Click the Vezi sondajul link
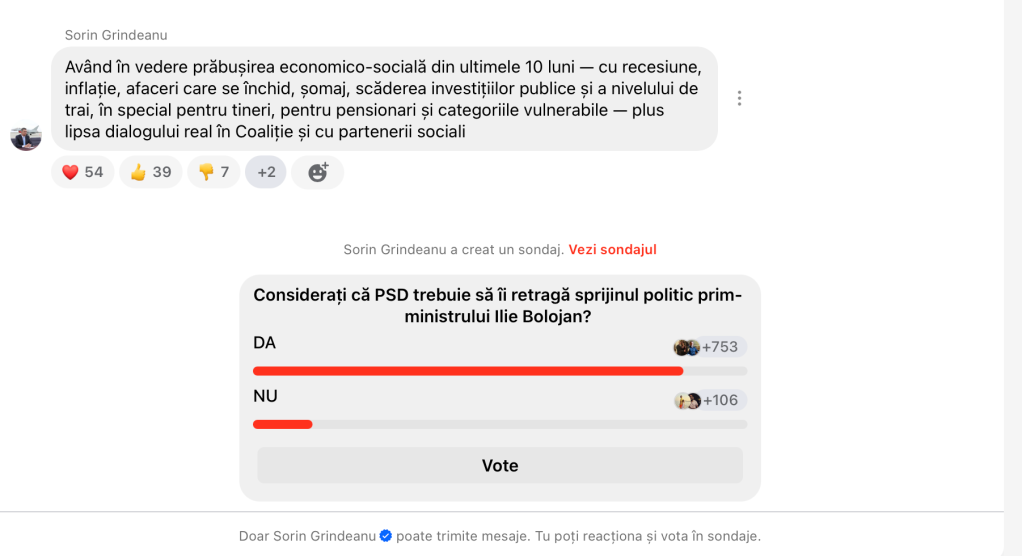Screen dimensions: 1022x556 (612, 249)
